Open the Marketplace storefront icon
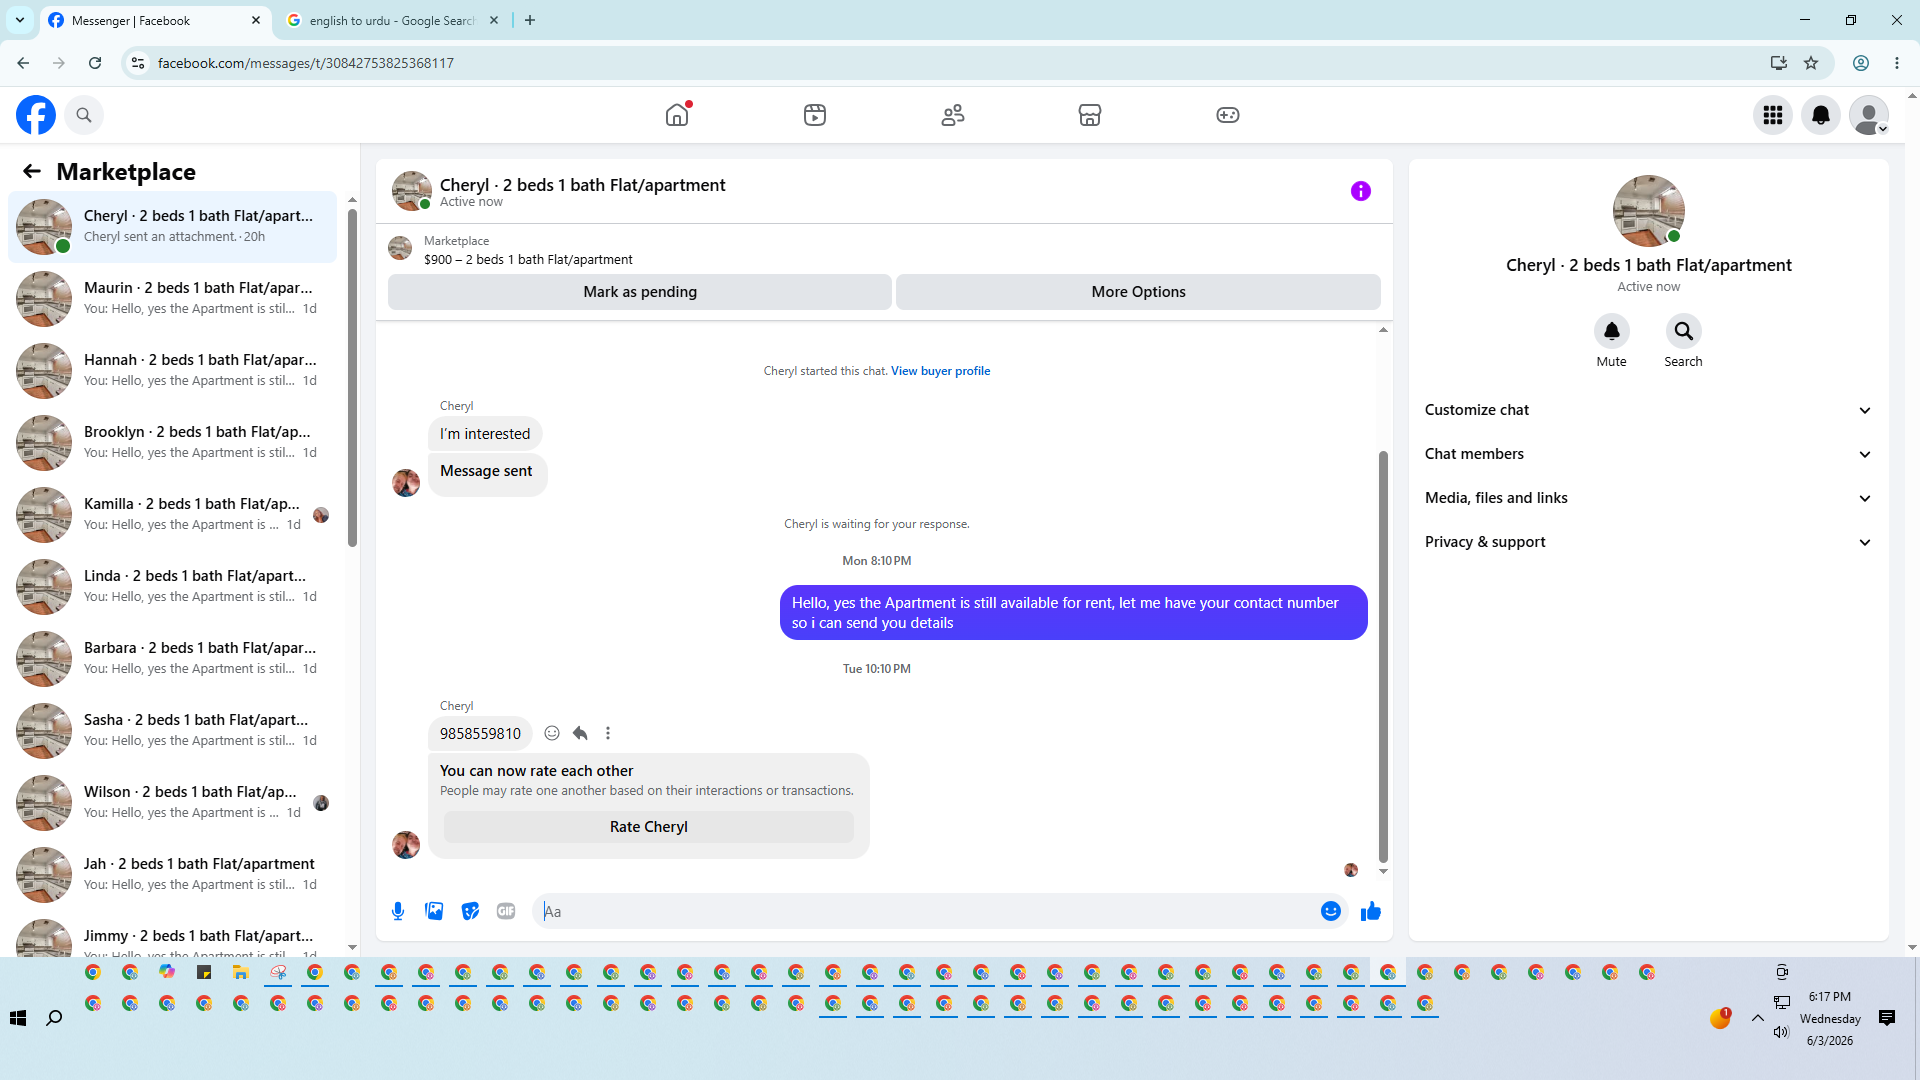 (x=1090, y=115)
